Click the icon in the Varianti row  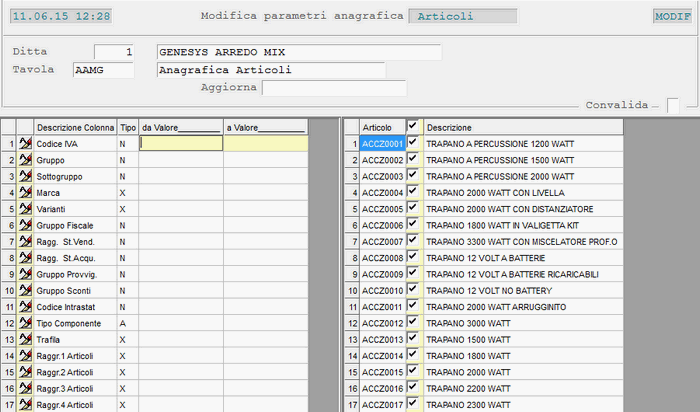(x=26, y=208)
